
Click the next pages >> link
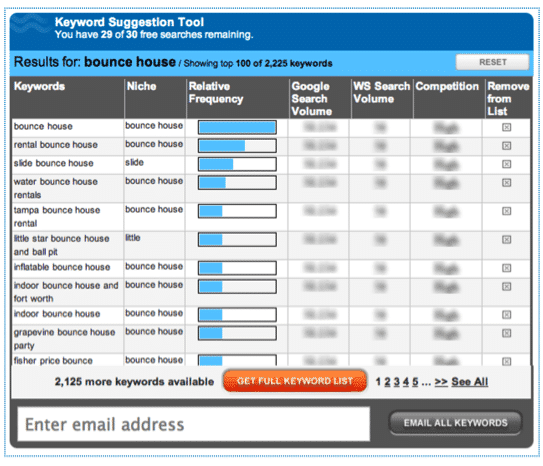[441, 382]
